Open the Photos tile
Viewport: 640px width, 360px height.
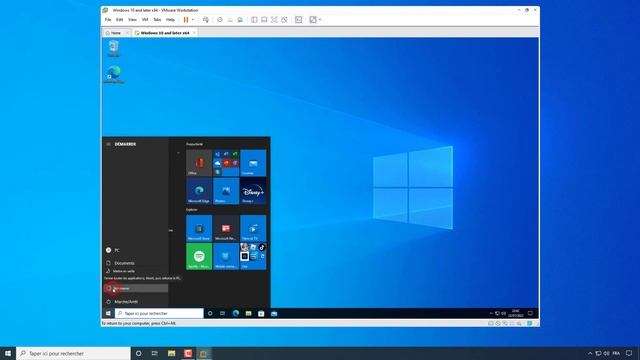point(226,191)
